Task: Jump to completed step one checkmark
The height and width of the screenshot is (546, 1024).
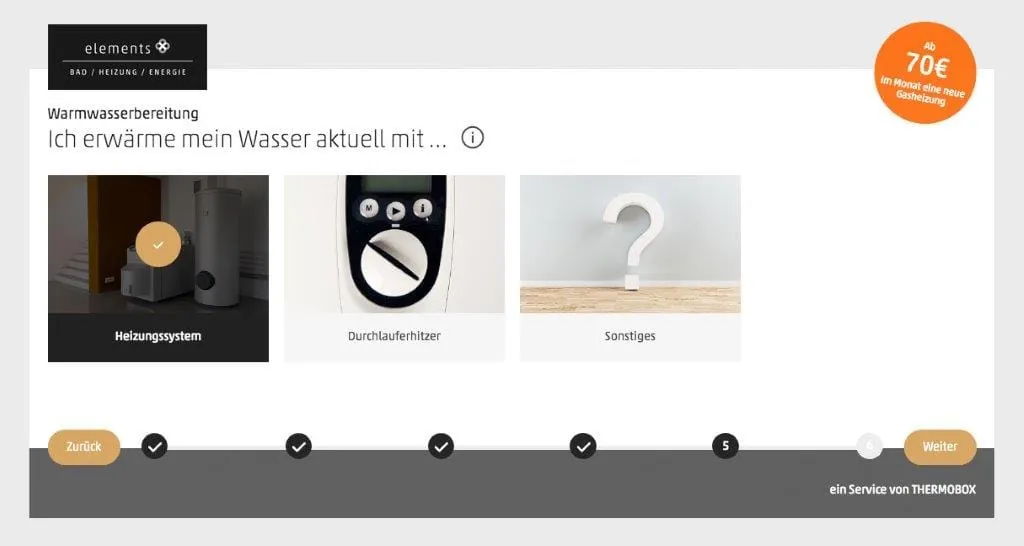Action: (x=155, y=446)
